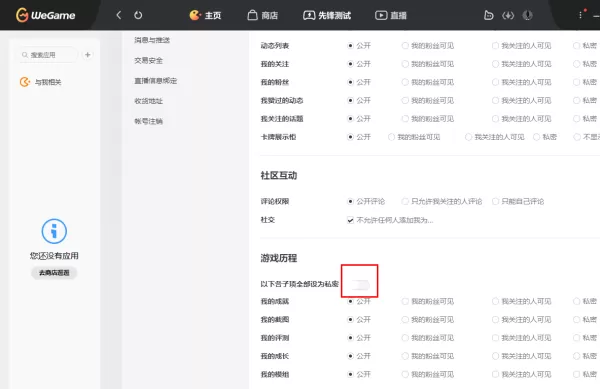Click the 社区互动 section heading
The image size is (600, 389).
[279, 176]
